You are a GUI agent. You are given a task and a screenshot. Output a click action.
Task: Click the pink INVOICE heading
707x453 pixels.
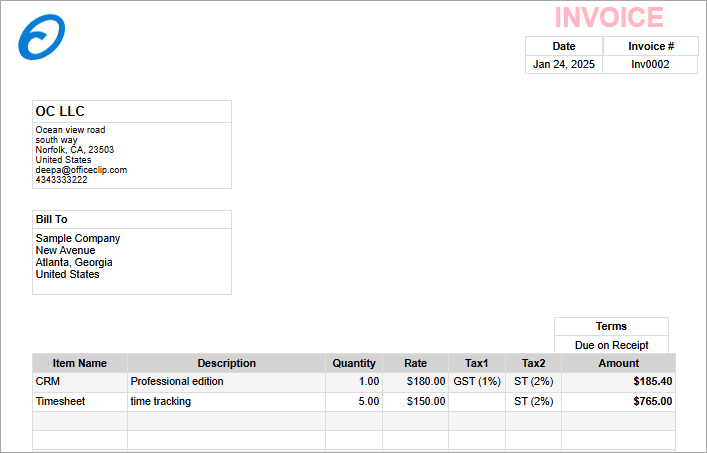pyautogui.click(x=609, y=18)
